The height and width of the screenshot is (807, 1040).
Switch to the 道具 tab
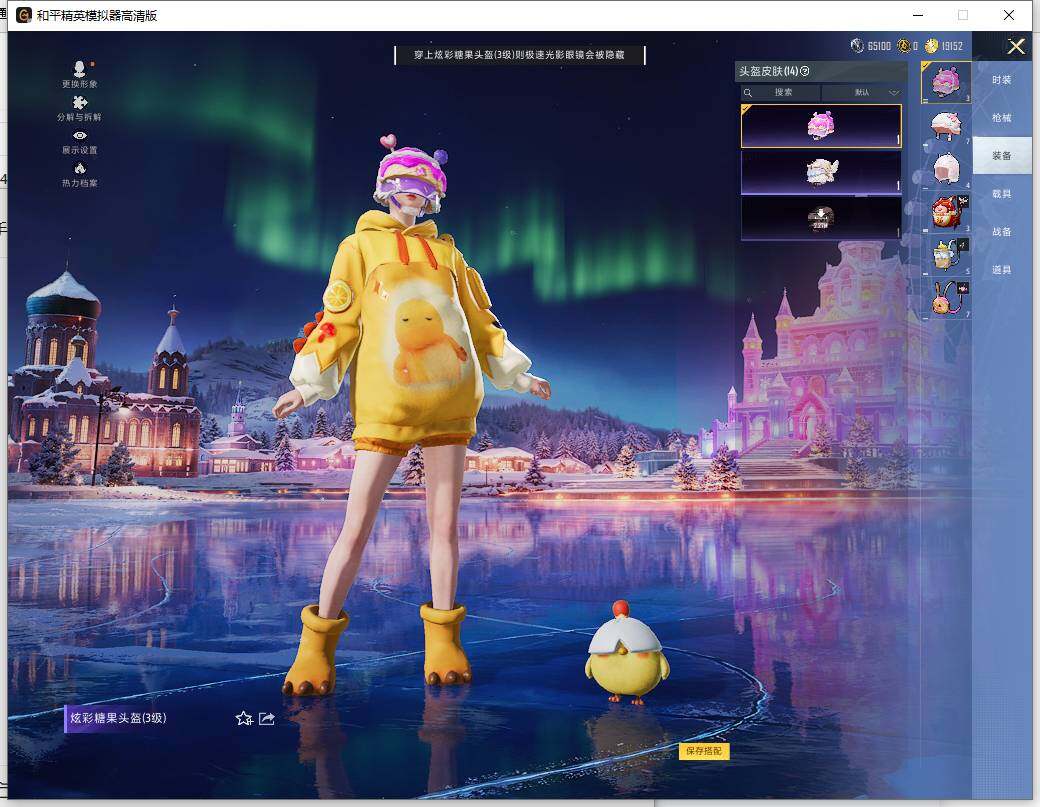[1002, 269]
